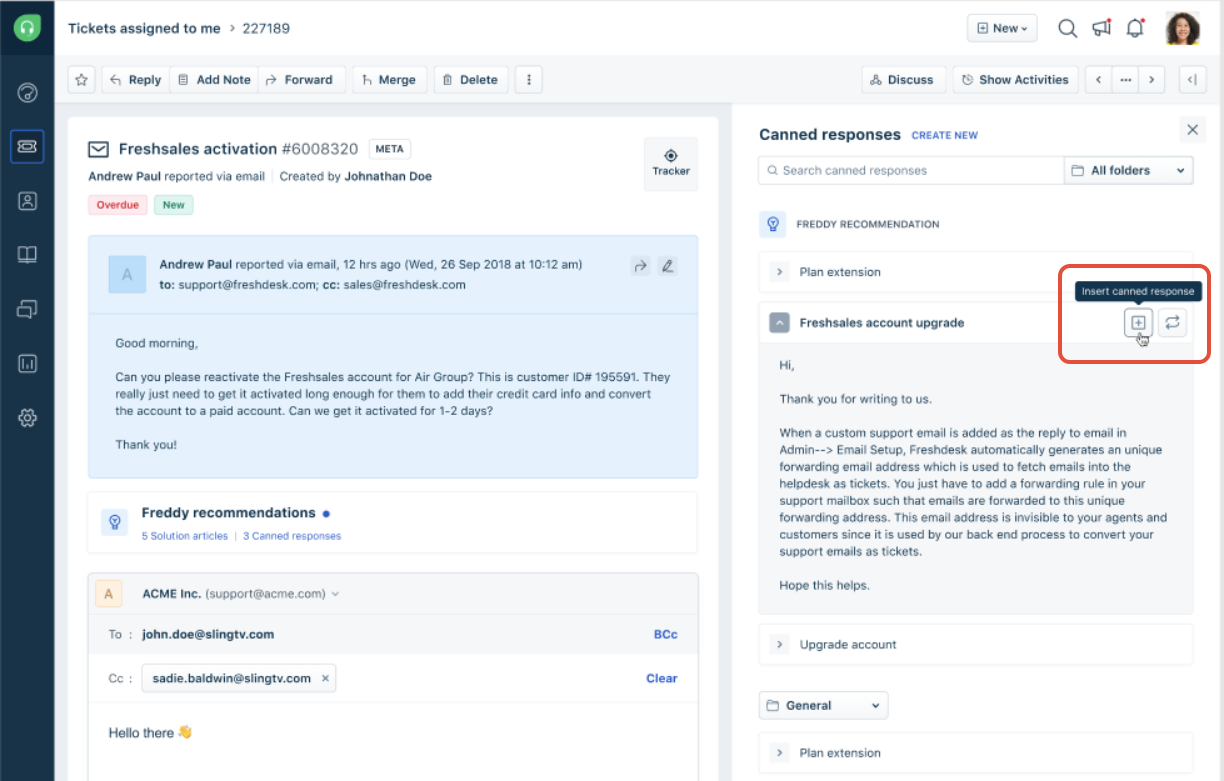The image size is (1224, 781).
Task: Open 5 Solution articles link
Action: [185, 536]
